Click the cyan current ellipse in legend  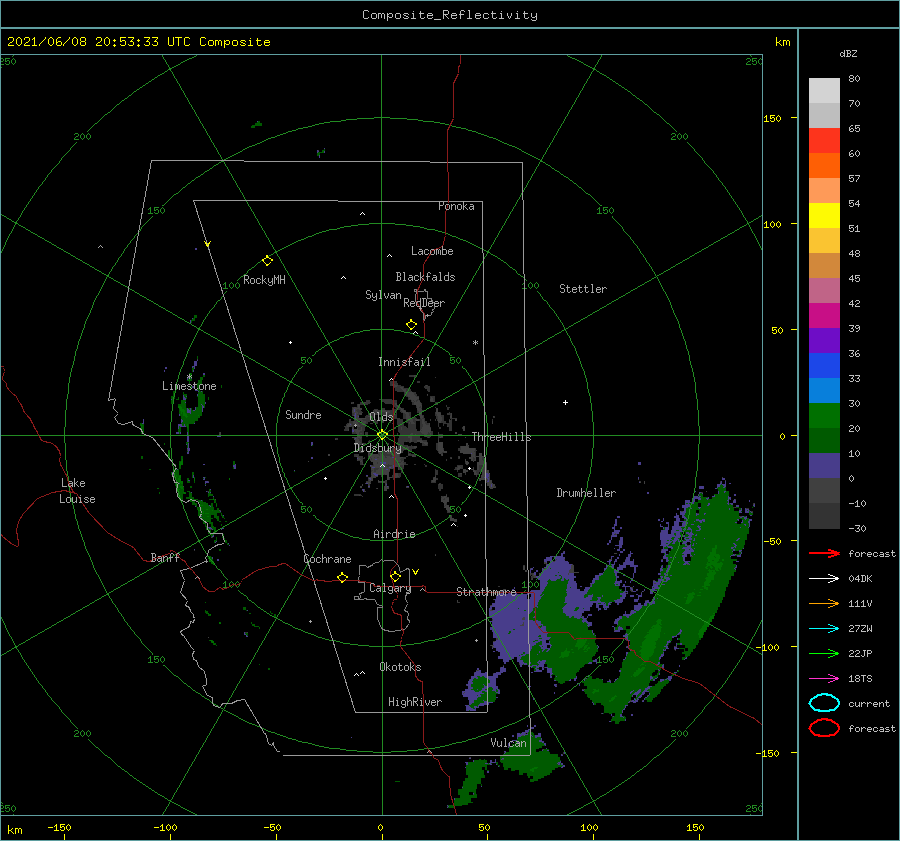(x=824, y=703)
